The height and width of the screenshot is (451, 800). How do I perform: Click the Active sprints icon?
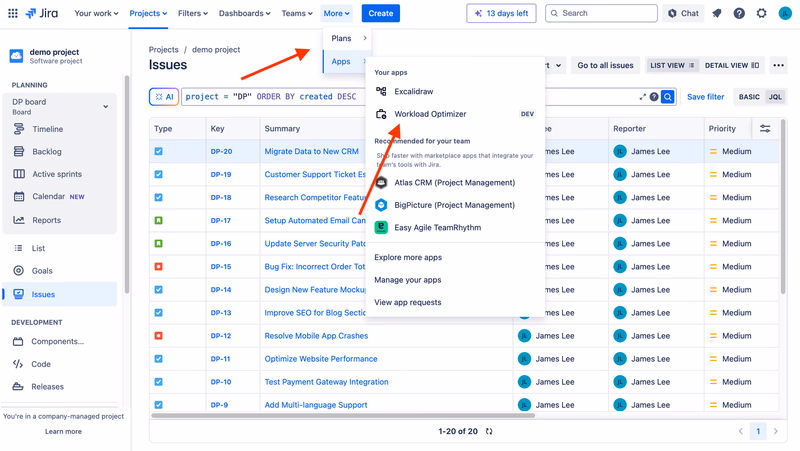19,174
